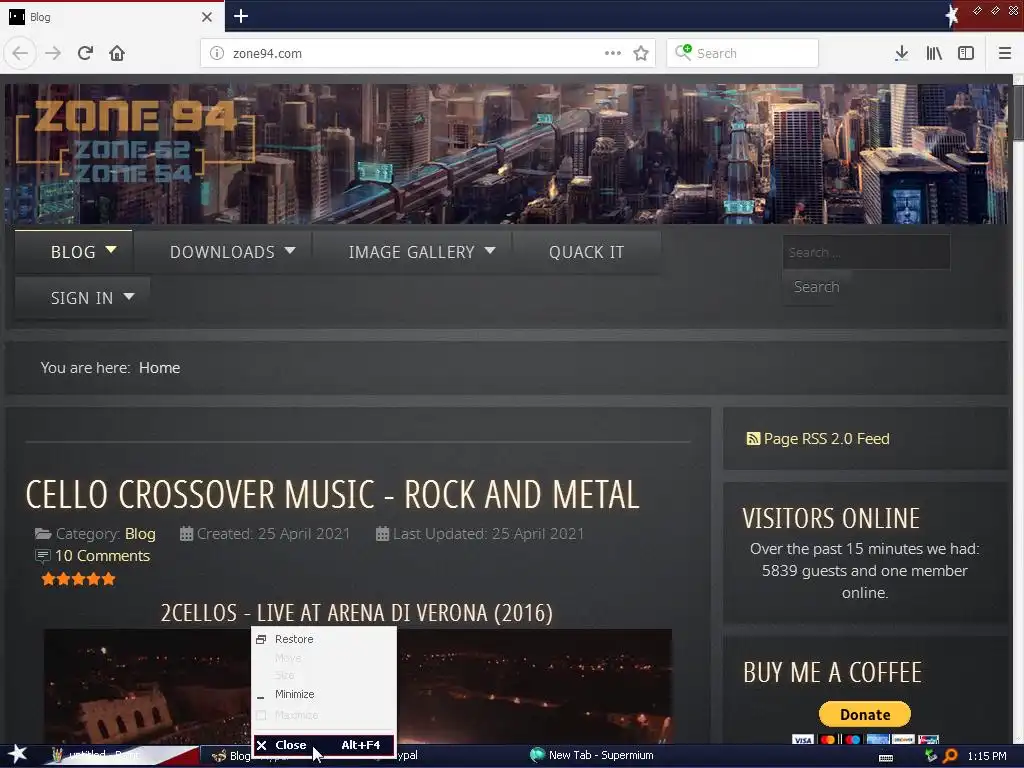Expand the DOWNLOADS menu arrow

click(290, 250)
